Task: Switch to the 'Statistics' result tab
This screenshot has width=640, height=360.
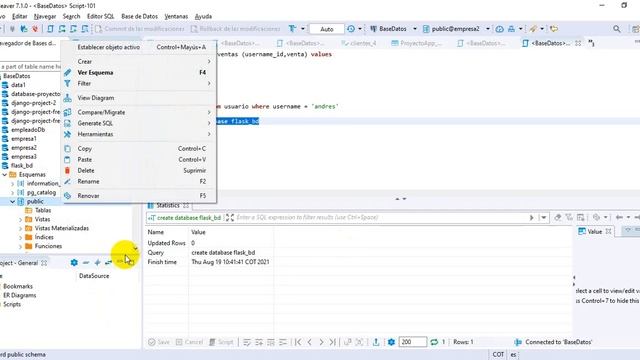Action: (x=168, y=205)
